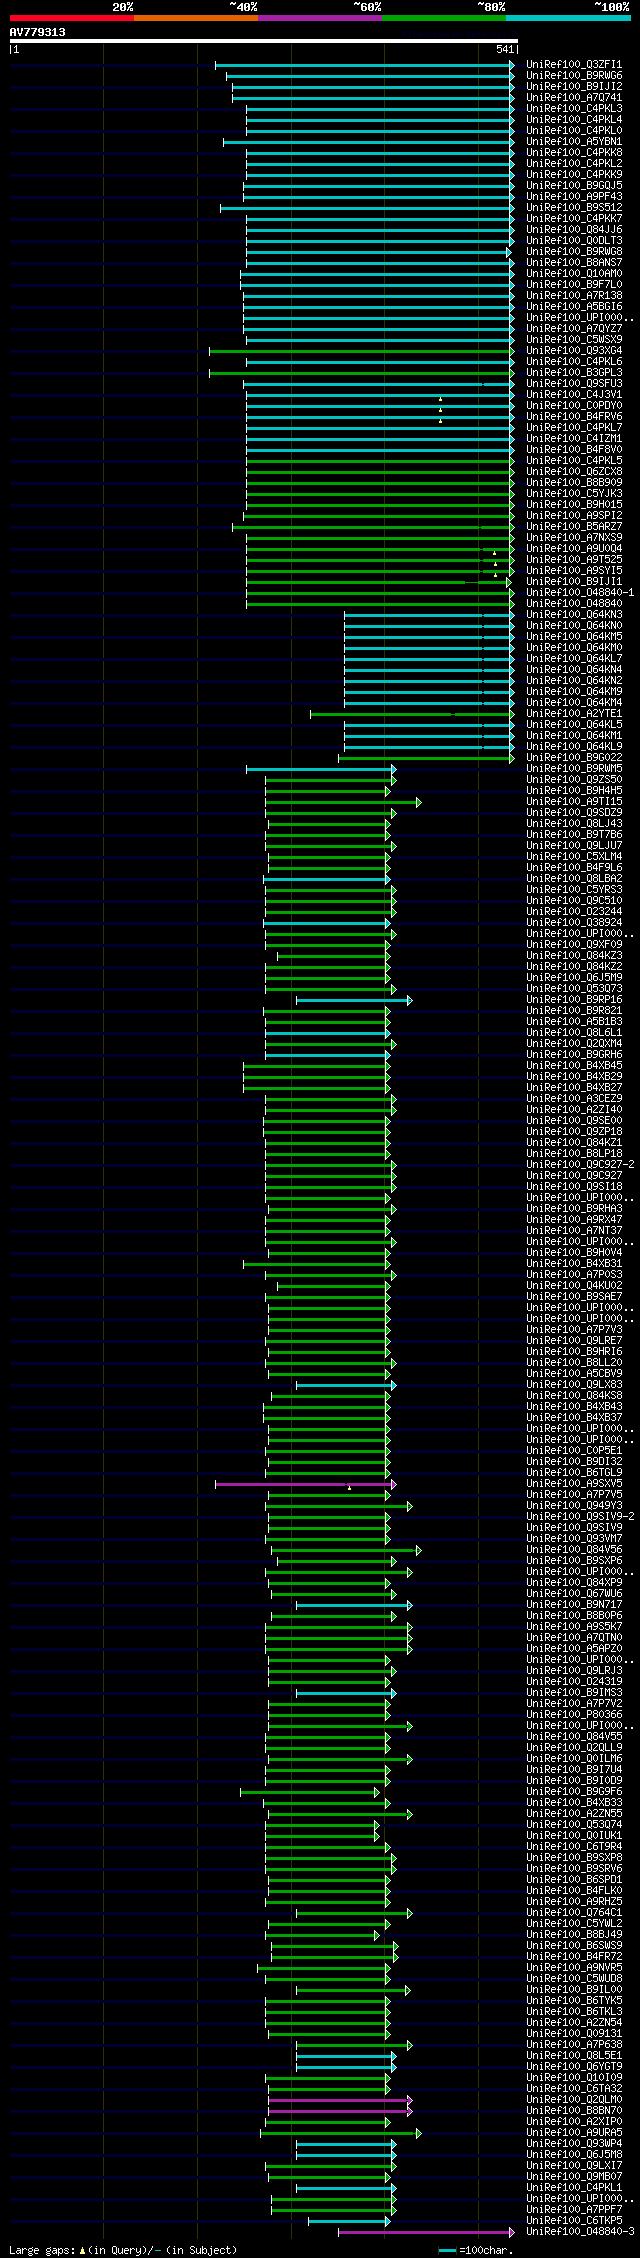The image size is (640, 2258).
Task: Select the UniRef100_B9G022 label
Action: [574, 758]
